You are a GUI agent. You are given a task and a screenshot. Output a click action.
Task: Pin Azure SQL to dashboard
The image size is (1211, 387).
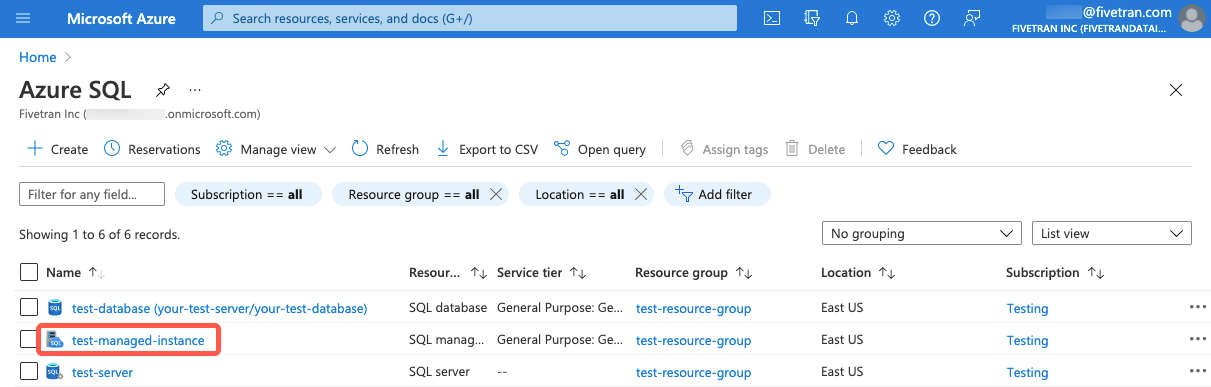162,90
